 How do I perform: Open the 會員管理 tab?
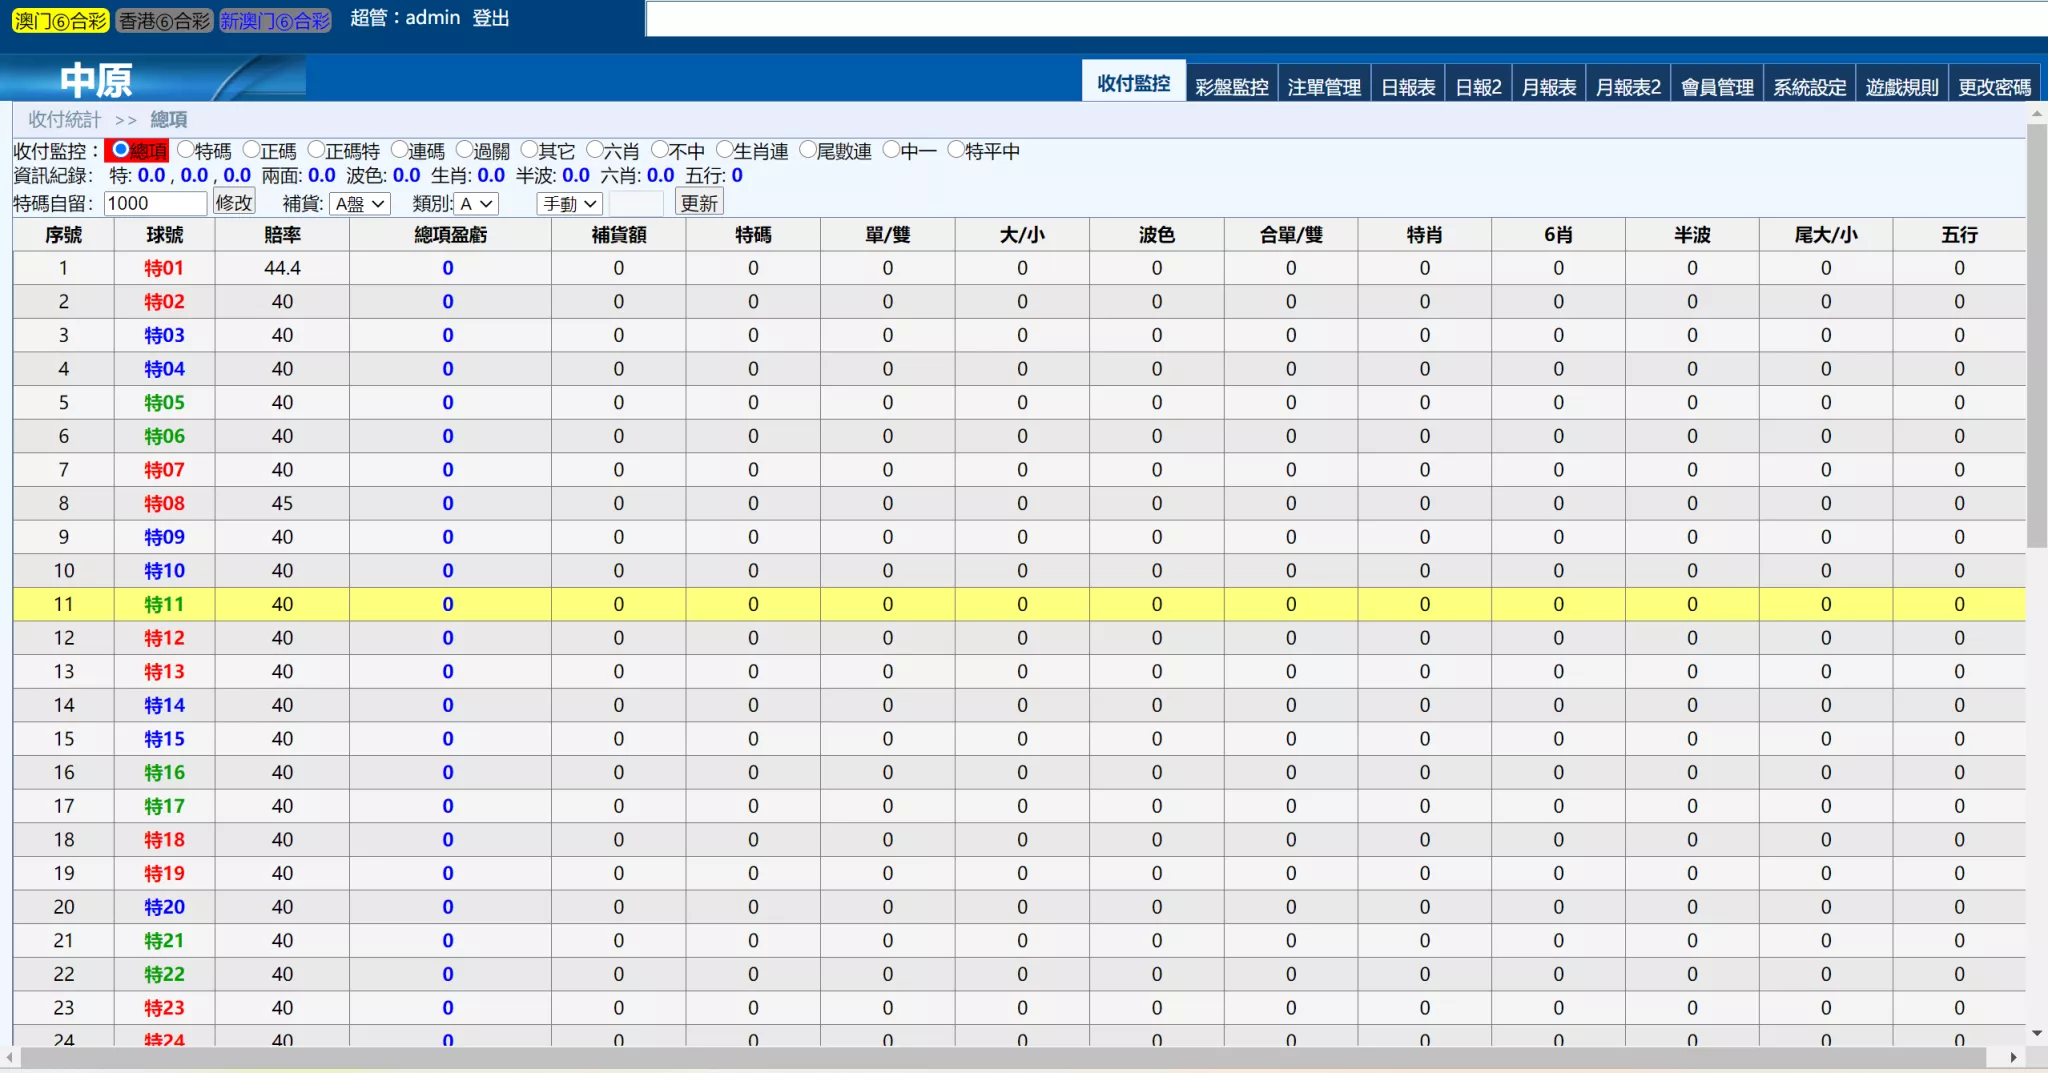[1717, 87]
